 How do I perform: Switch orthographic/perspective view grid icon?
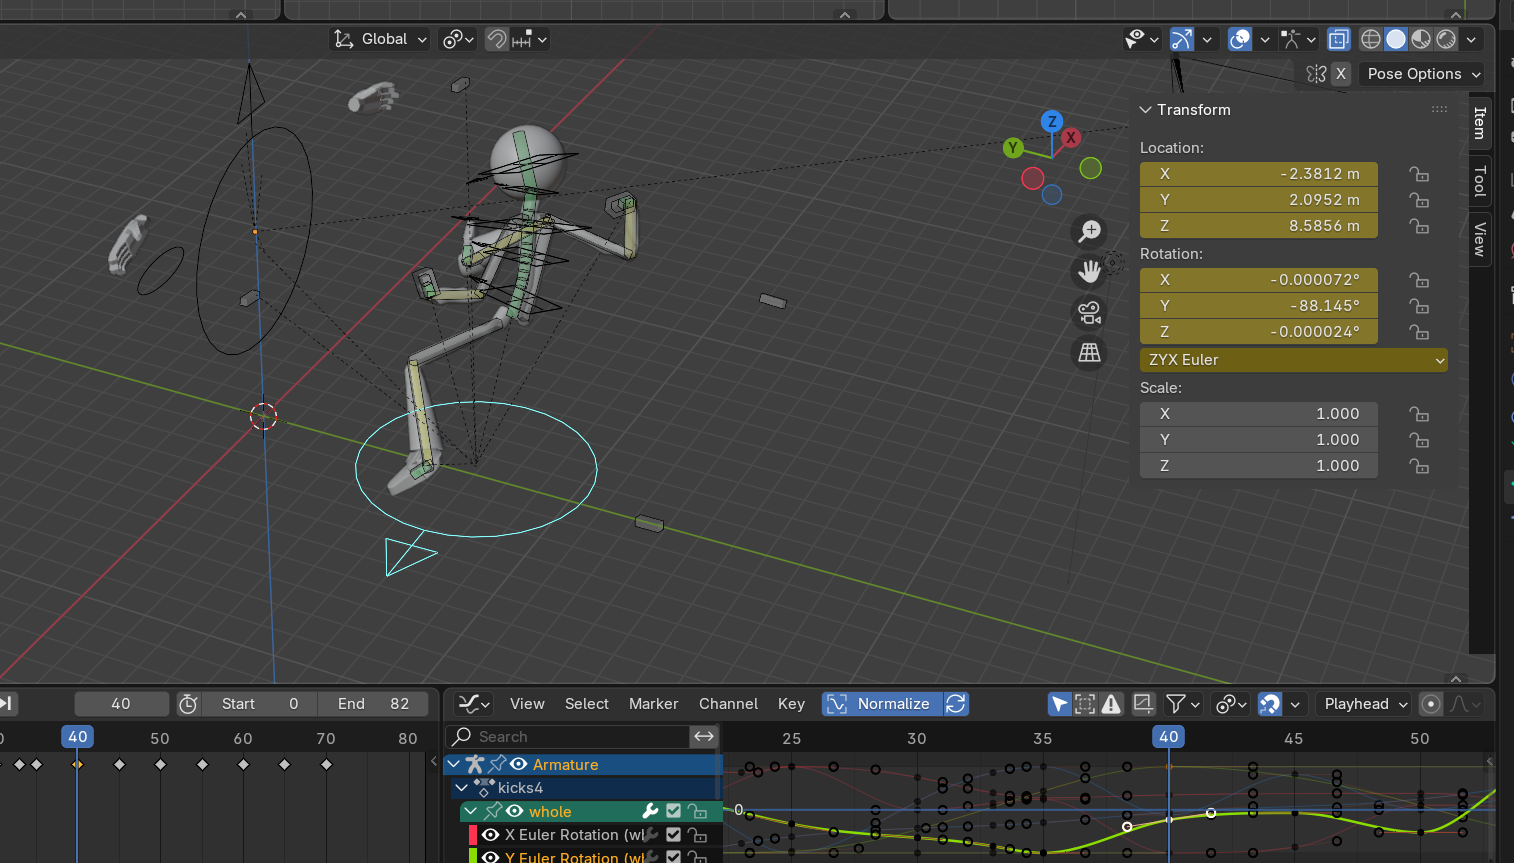1089,353
